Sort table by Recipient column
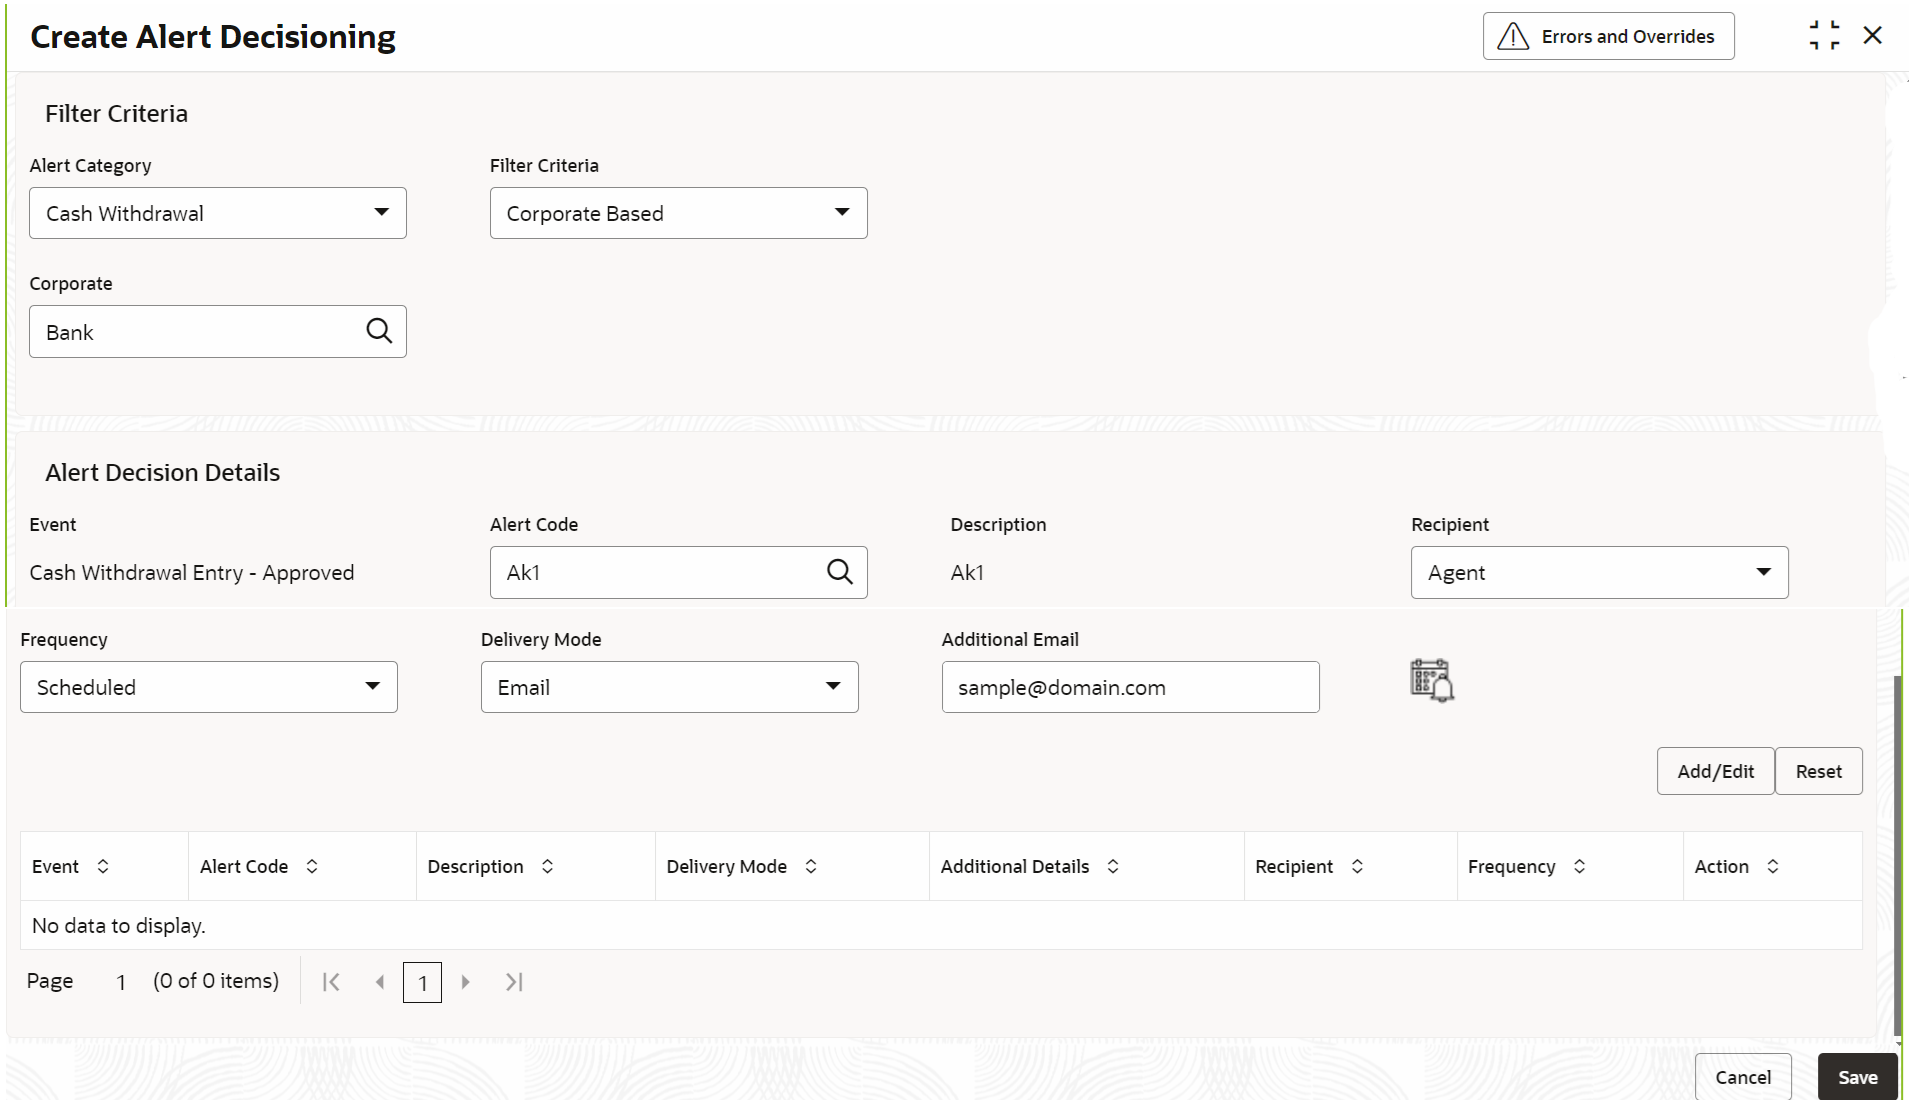Viewport: 1909px width, 1100px height. (1357, 866)
